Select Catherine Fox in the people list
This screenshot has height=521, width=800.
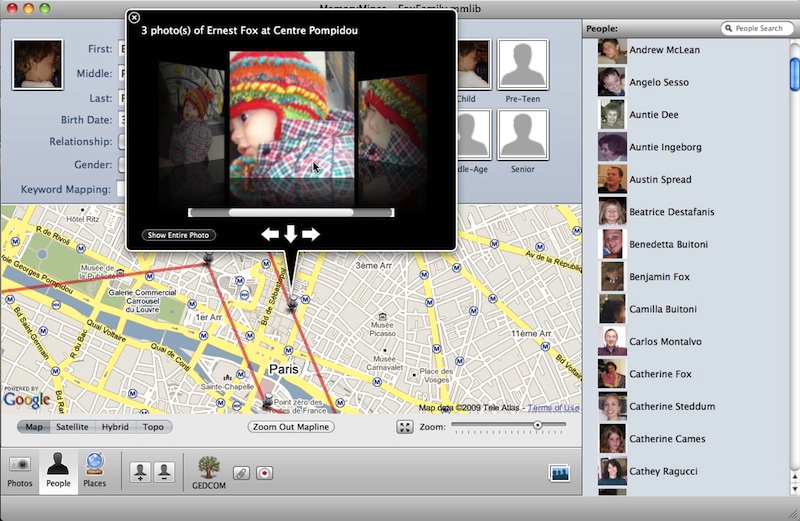[x=660, y=374]
